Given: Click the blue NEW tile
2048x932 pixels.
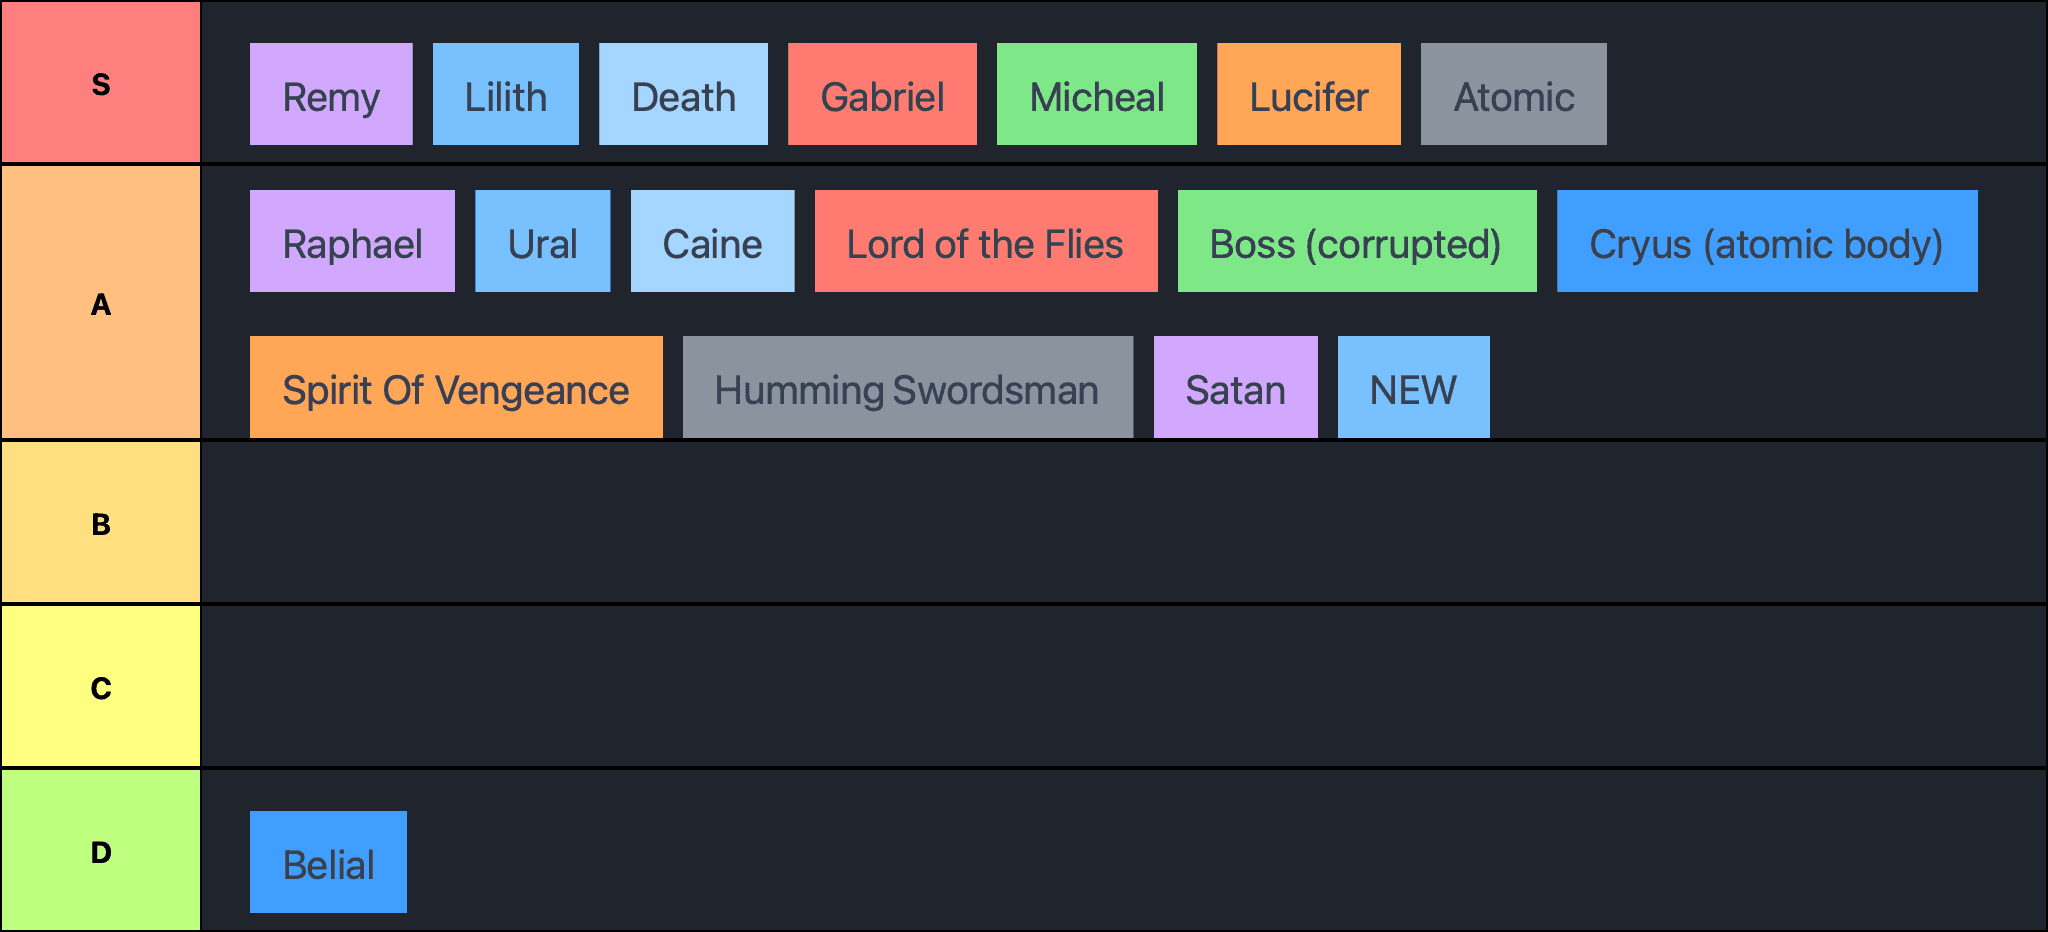Looking at the screenshot, I should pos(1413,388).
